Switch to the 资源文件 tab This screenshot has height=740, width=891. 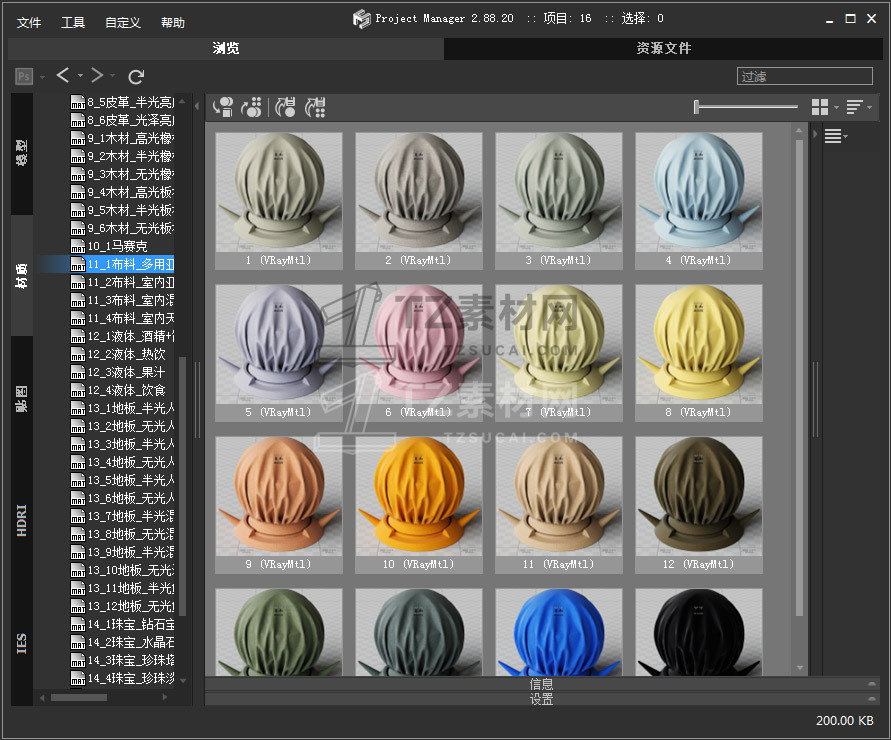click(x=663, y=48)
